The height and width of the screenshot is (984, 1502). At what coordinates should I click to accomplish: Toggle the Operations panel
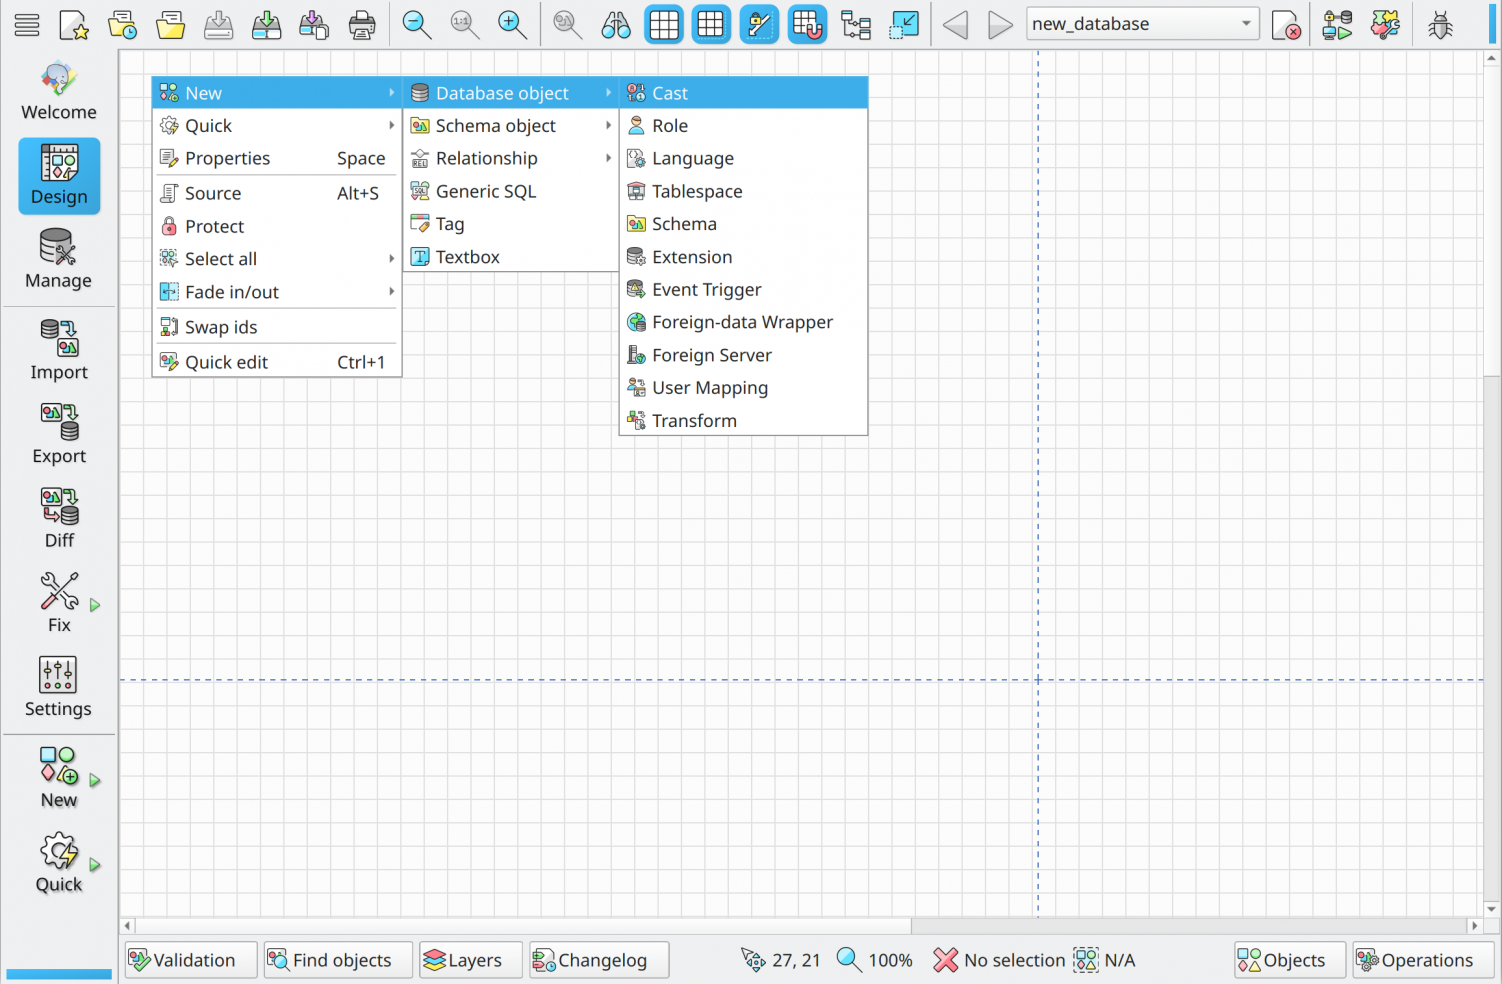click(1423, 960)
